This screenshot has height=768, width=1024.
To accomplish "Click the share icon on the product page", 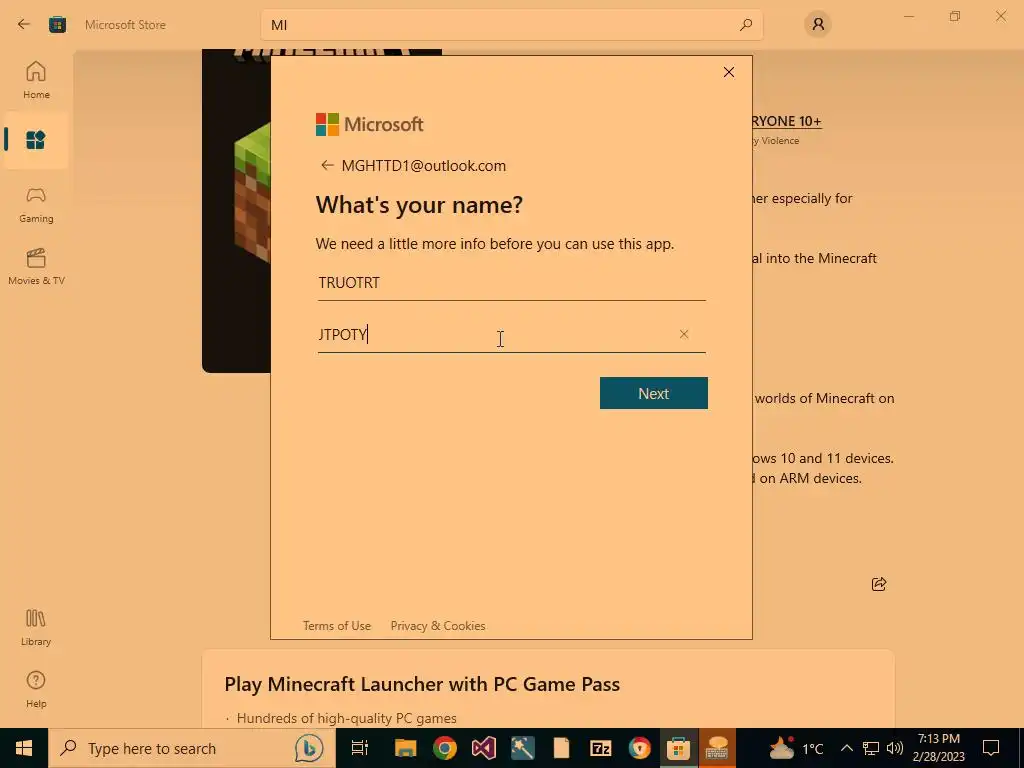I will pos(879,584).
